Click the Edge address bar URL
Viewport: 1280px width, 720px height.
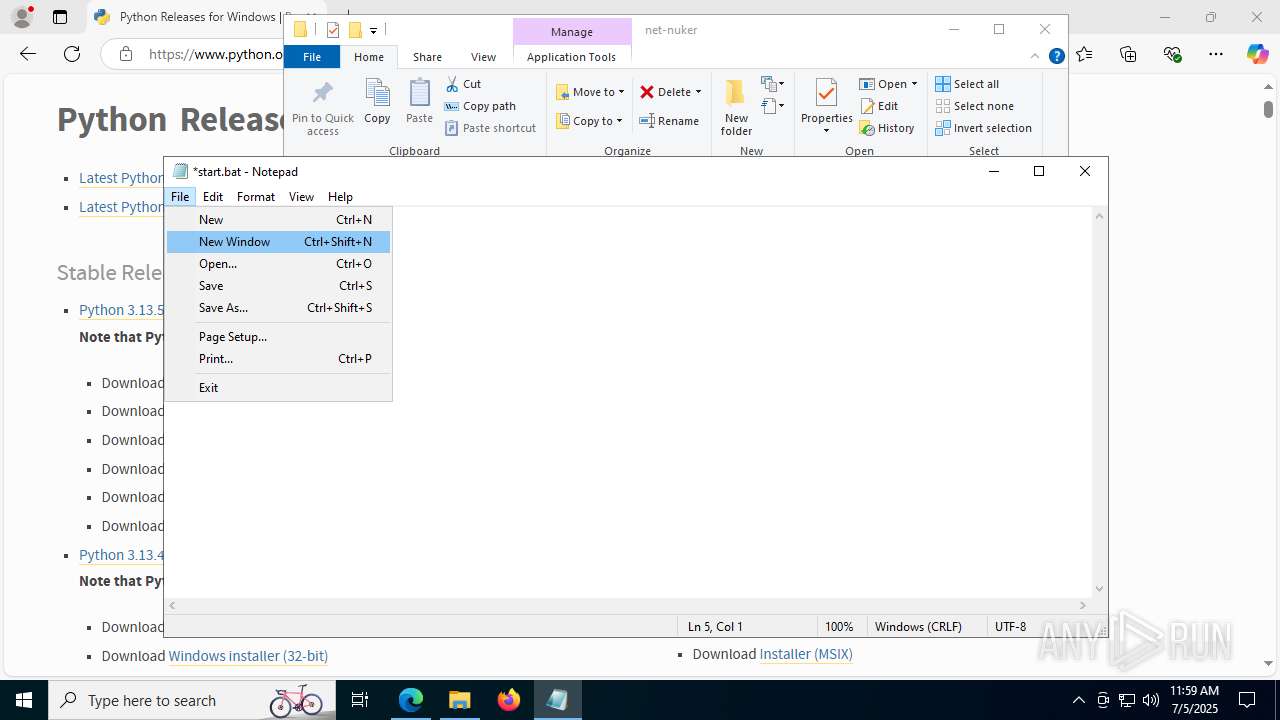(x=215, y=54)
